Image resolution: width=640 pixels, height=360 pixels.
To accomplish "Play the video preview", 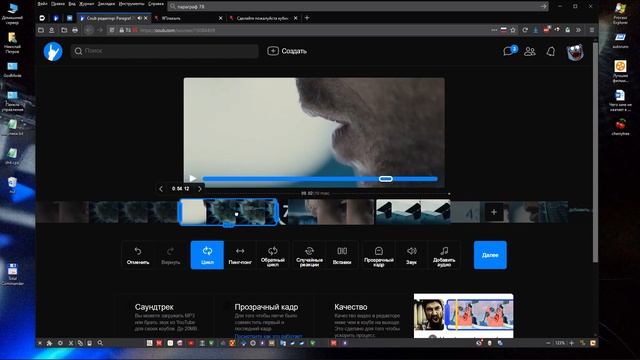I will tap(193, 178).
